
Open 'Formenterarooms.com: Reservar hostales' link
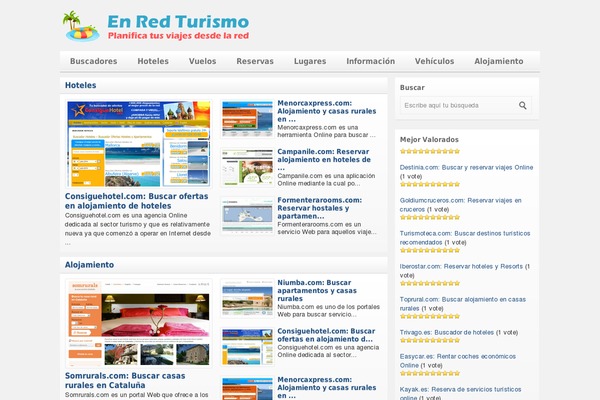point(320,208)
